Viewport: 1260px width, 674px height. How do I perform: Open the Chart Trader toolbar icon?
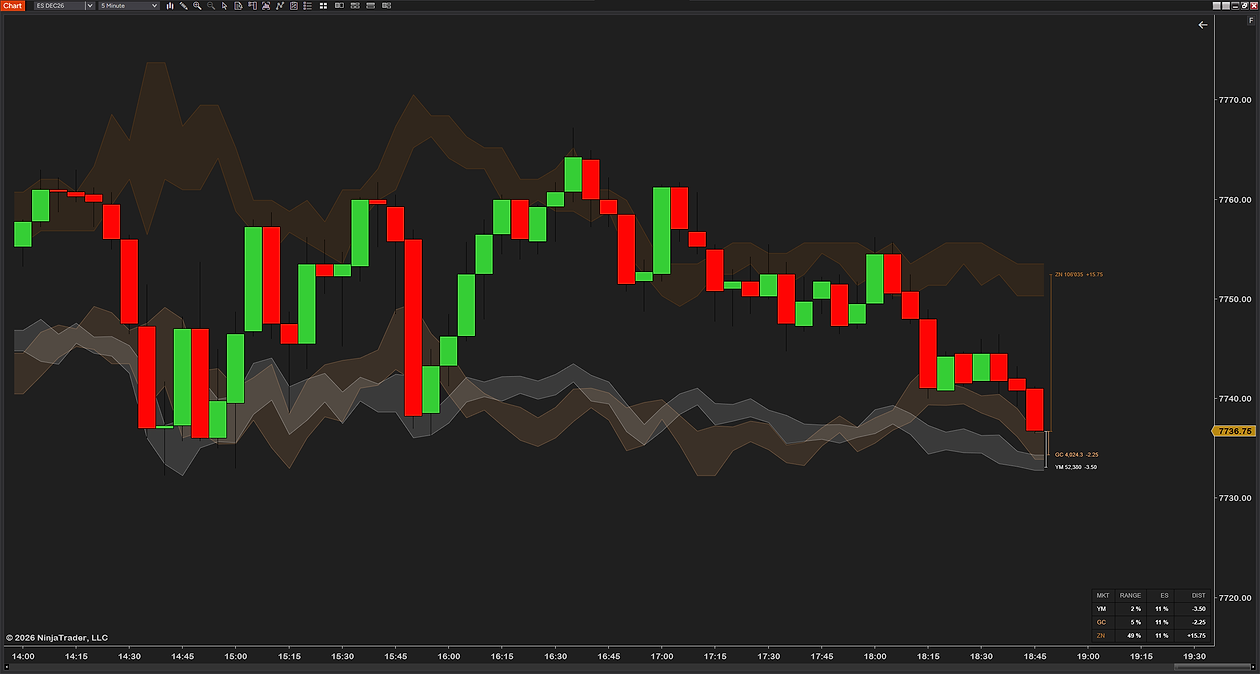click(252, 6)
